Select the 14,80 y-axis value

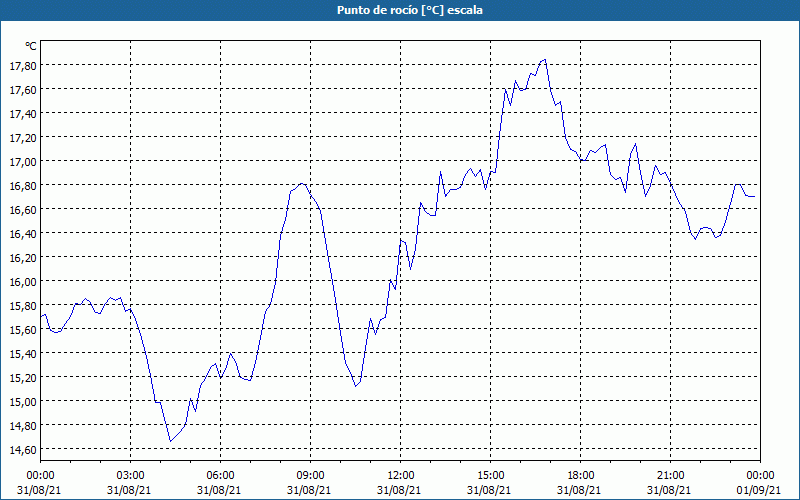[x=23, y=425]
